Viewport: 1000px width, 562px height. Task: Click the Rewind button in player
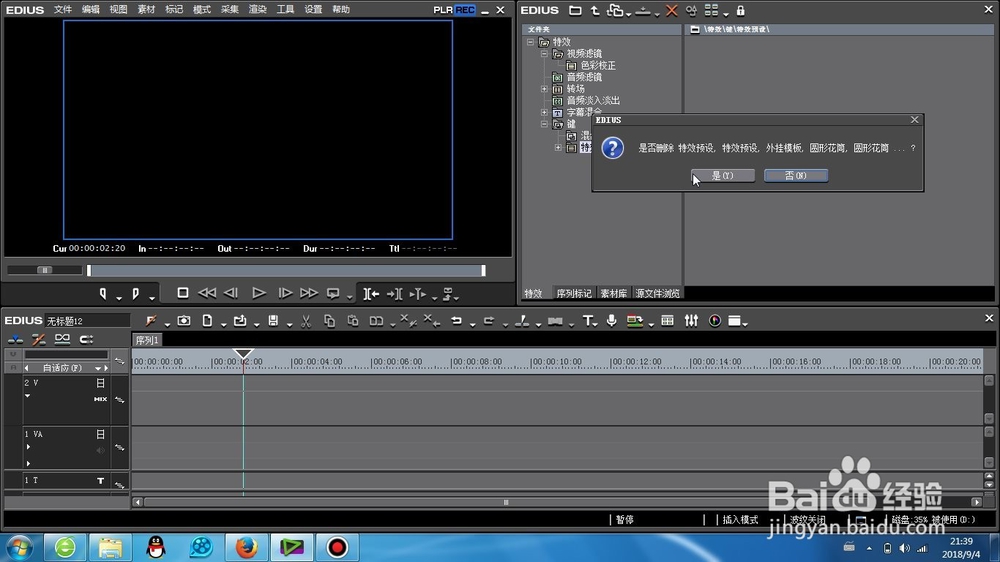(x=207, y=293)
